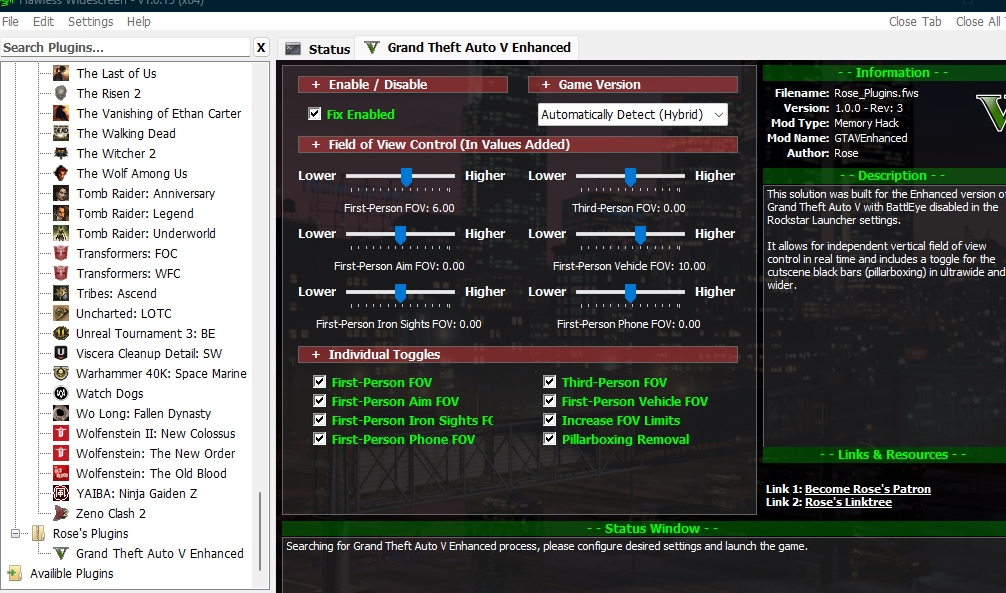The width and height of the screenshot is (1006, 593).
Task: Toggle First-Person FOV checkbox
Action: pos(320,381)
